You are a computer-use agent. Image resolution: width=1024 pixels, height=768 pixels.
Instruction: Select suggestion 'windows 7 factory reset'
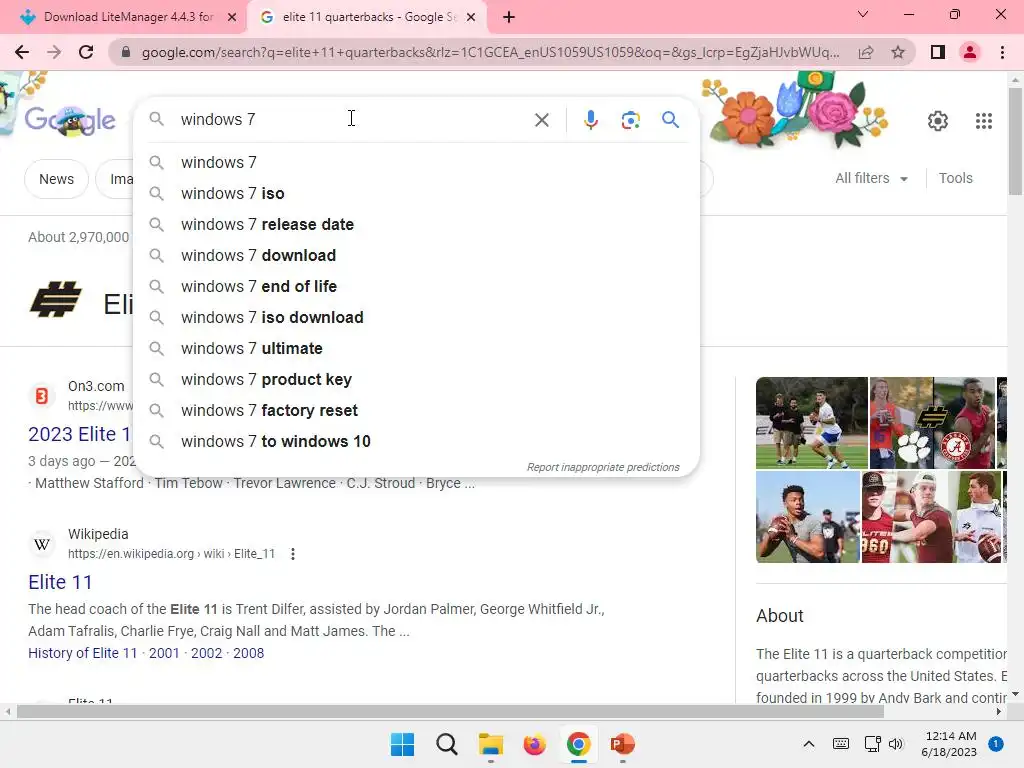click(x=416, y=411)
